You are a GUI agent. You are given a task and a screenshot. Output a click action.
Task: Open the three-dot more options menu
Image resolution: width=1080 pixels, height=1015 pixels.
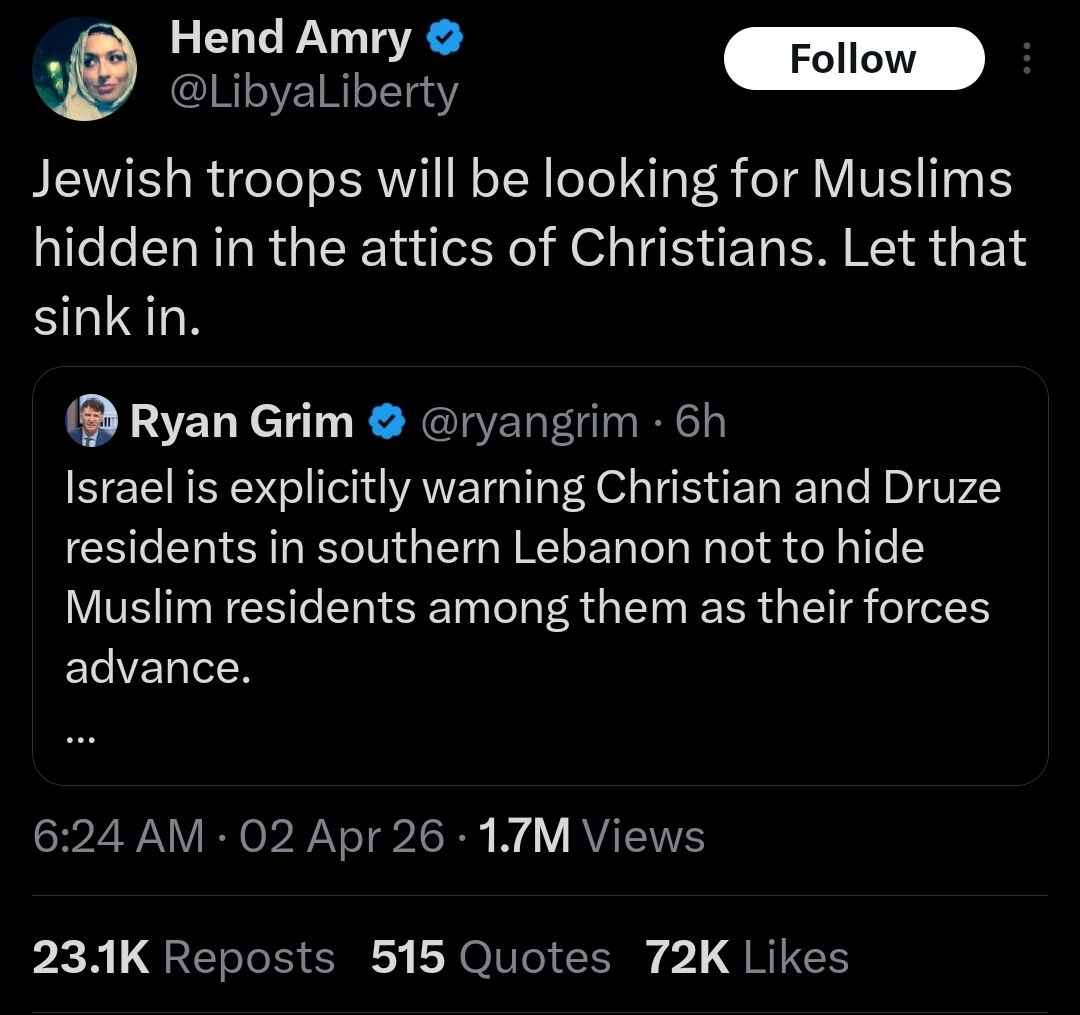pos(1025,59)
